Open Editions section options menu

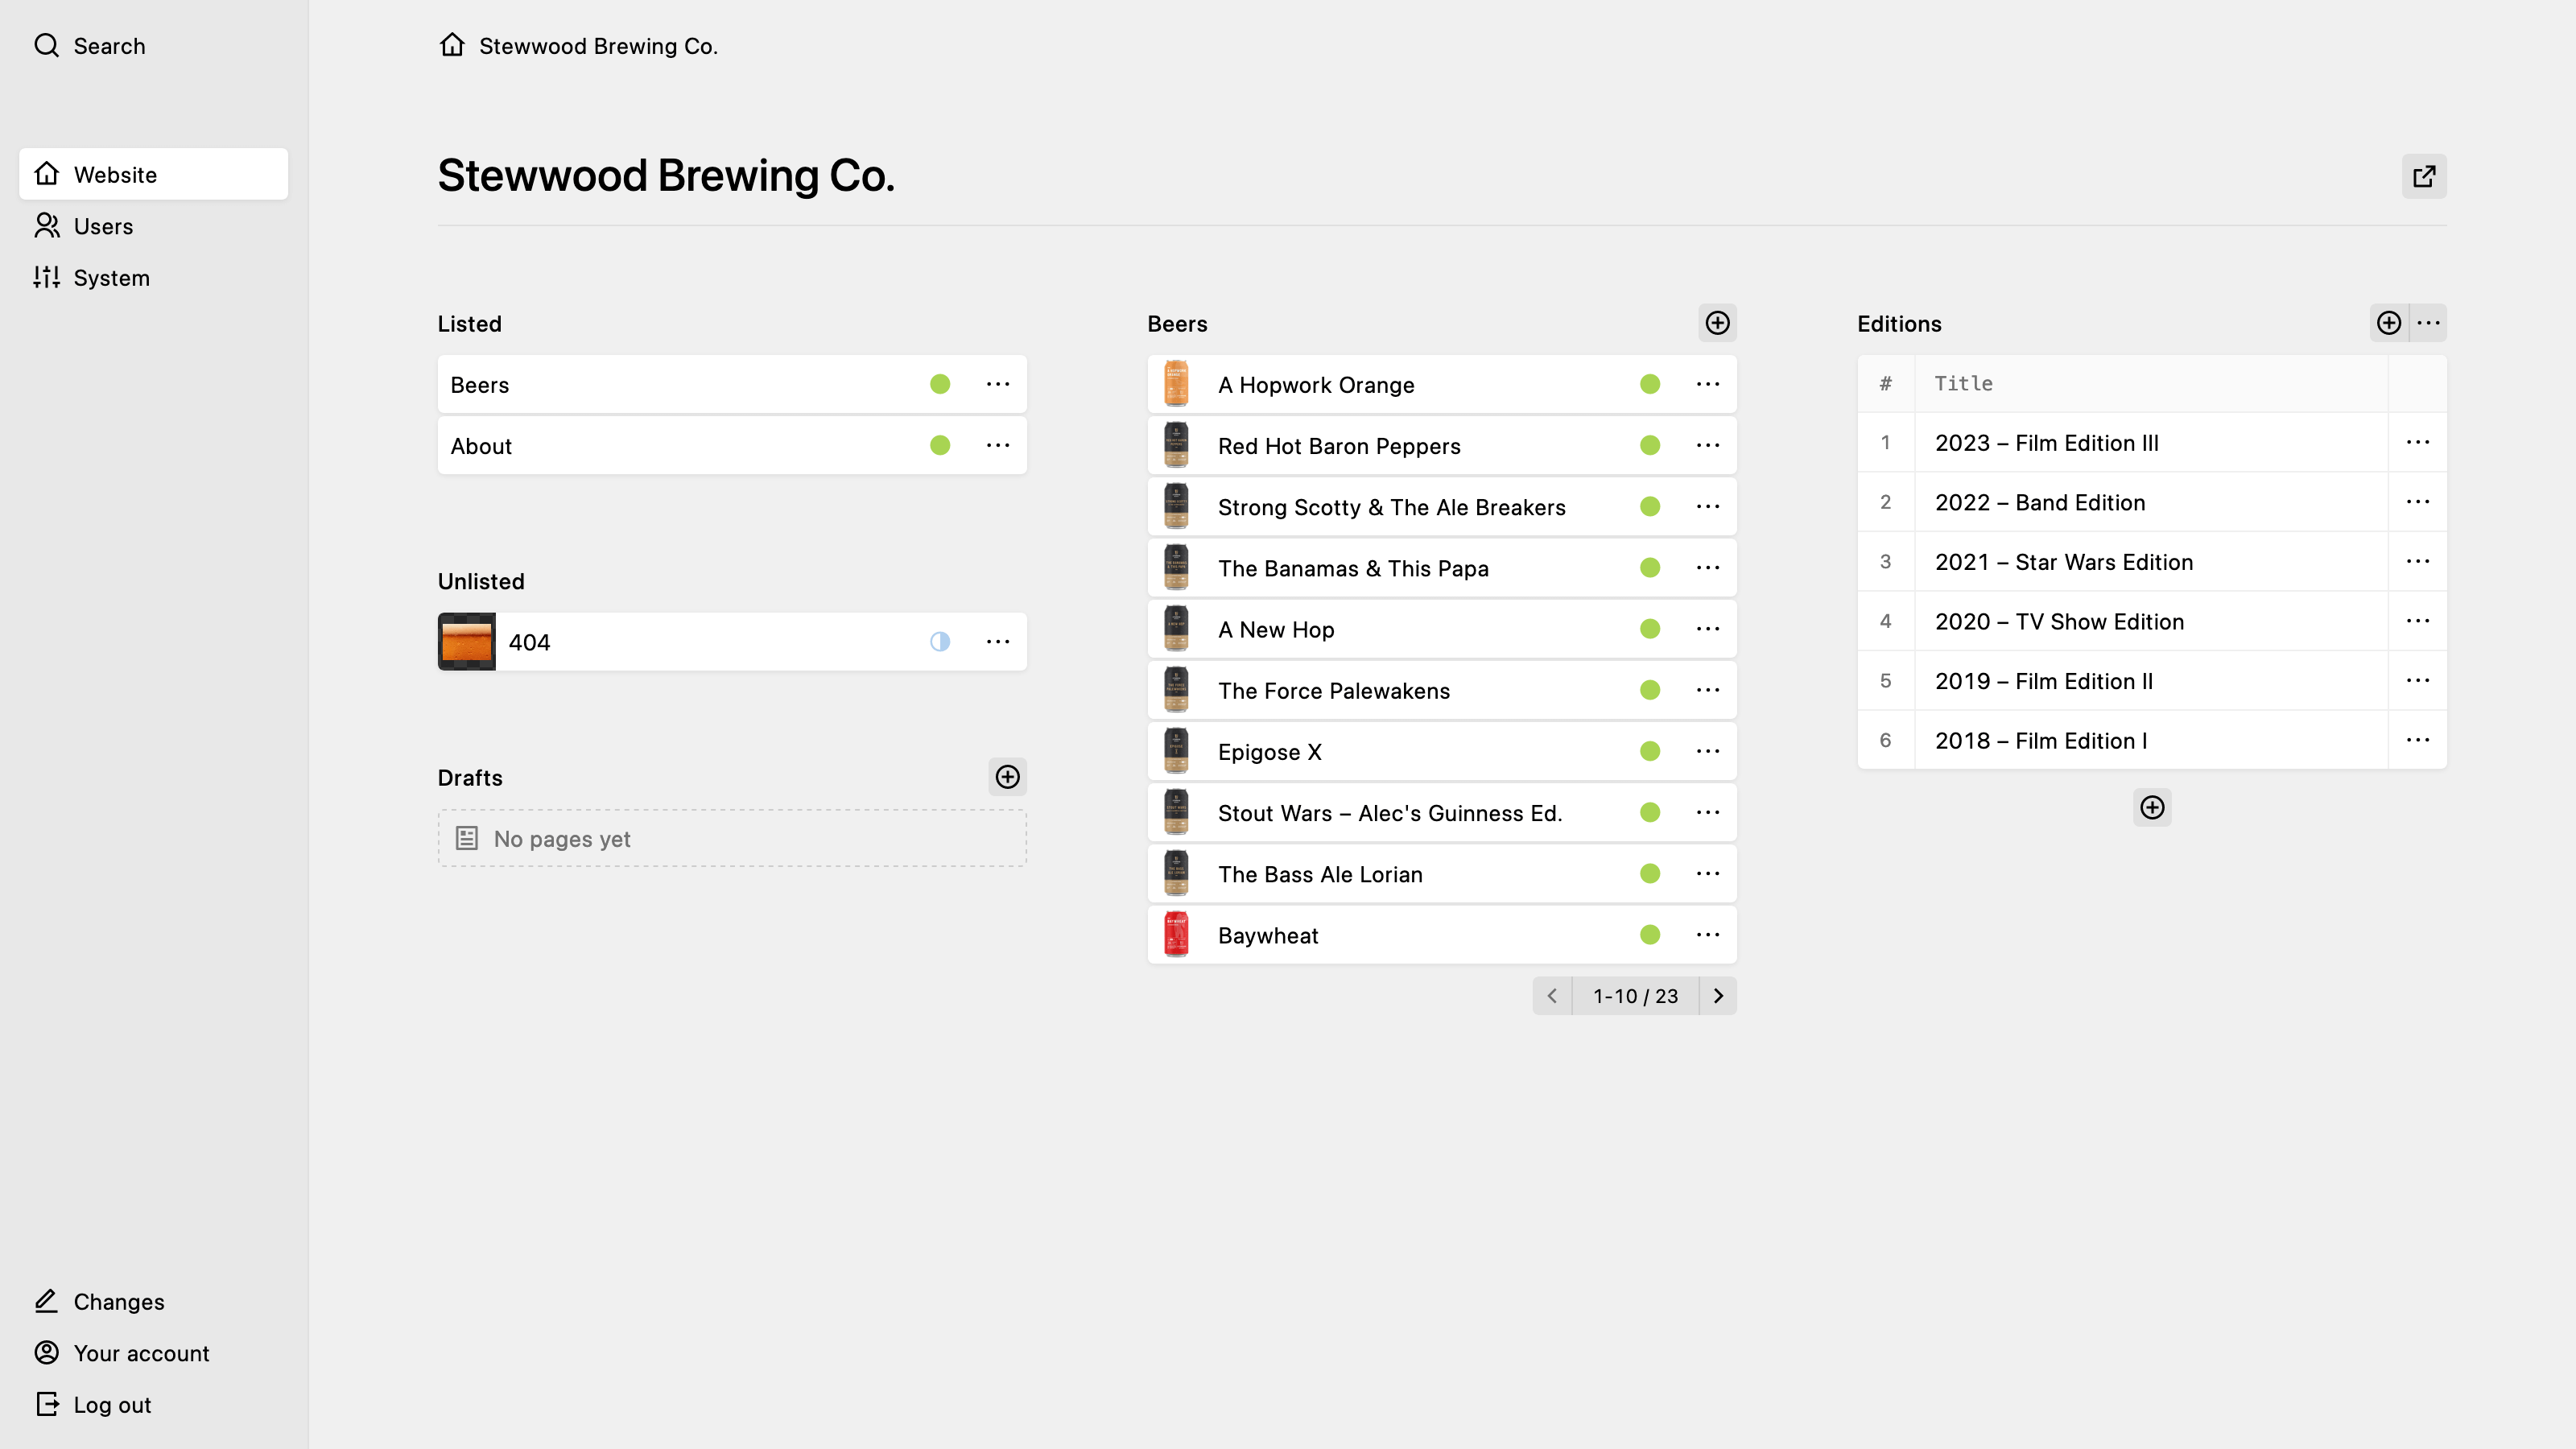tap(2428, 323)
